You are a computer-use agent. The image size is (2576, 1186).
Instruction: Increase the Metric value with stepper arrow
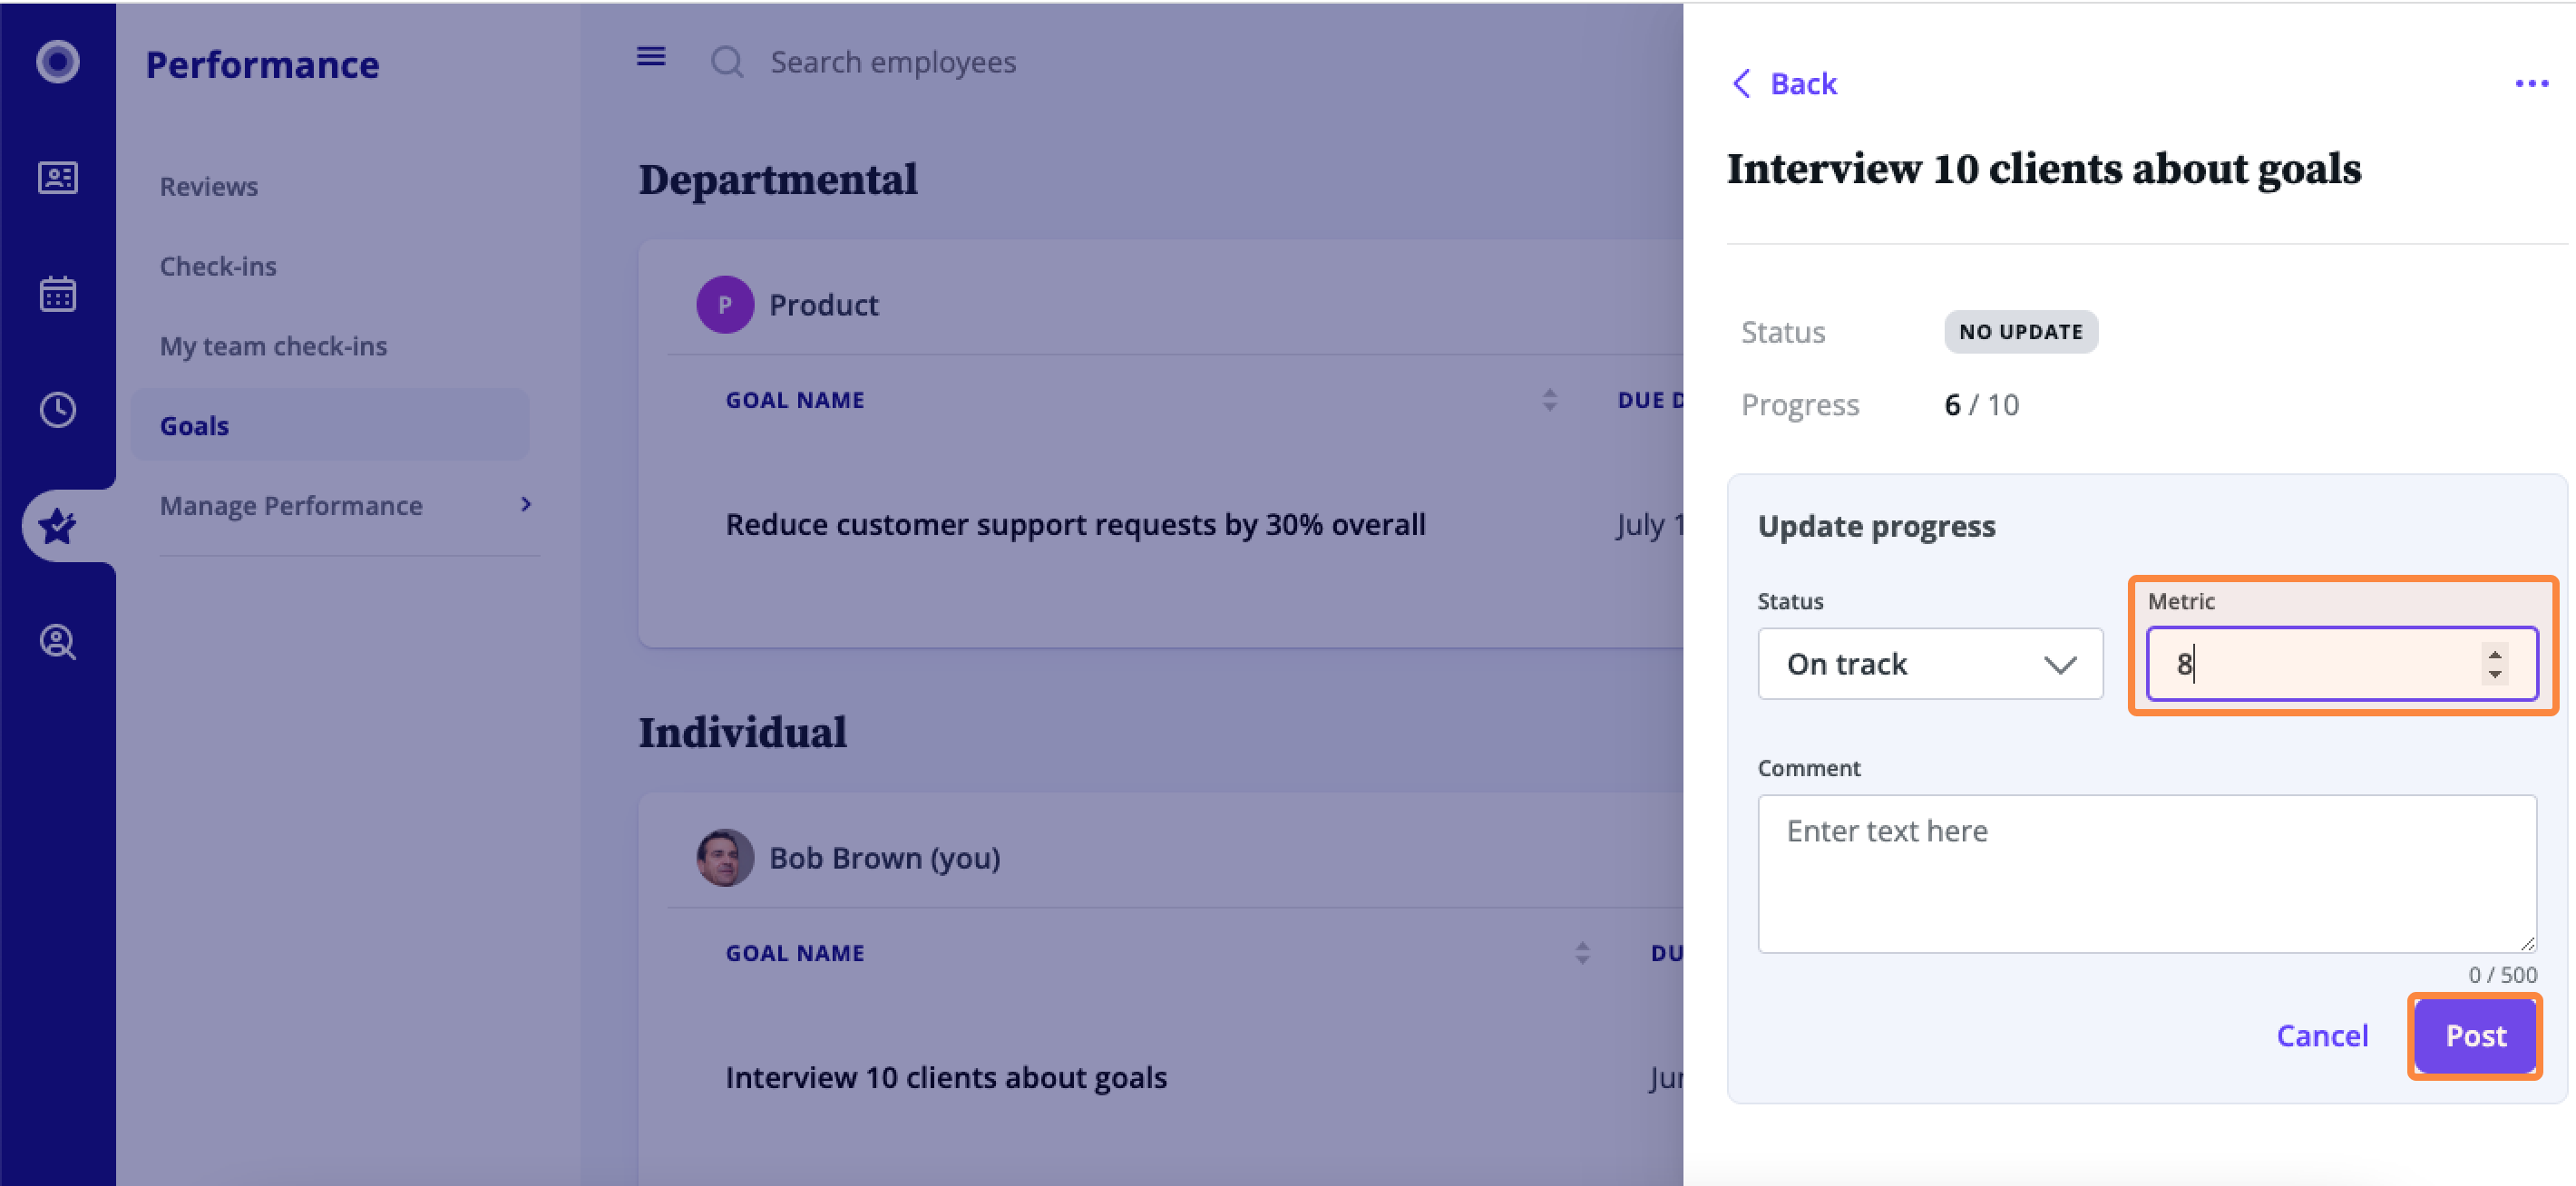2495,654
